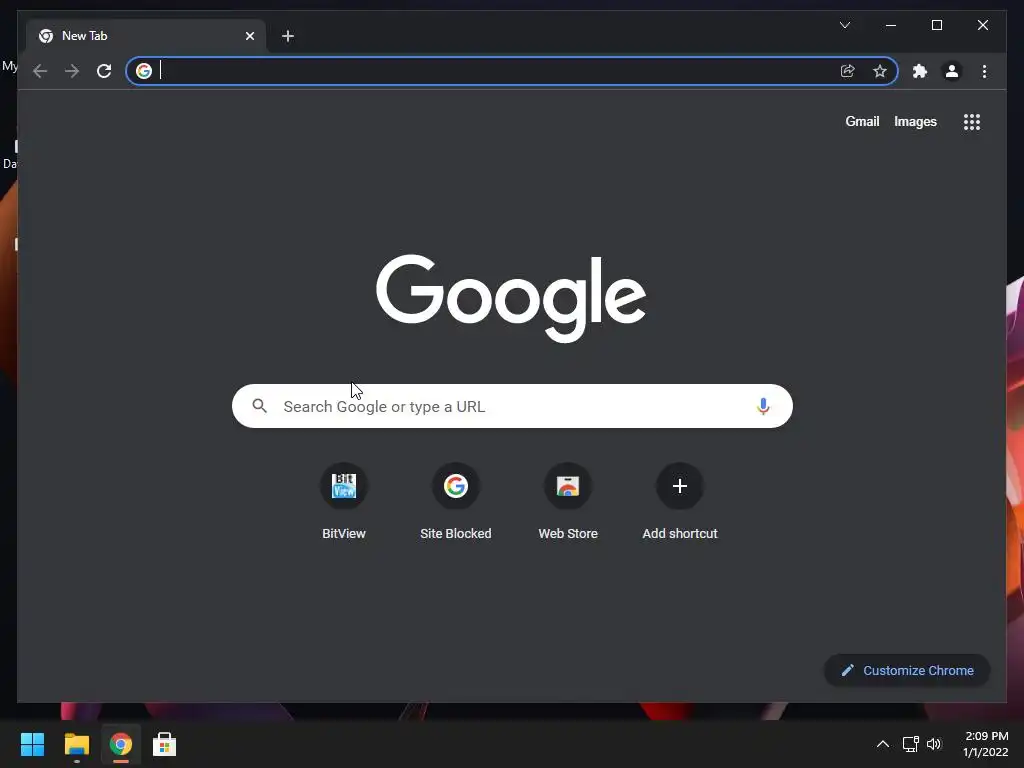Click the network tray icon
This screenshot has height=768, width=1024.
tap(910, 744)
